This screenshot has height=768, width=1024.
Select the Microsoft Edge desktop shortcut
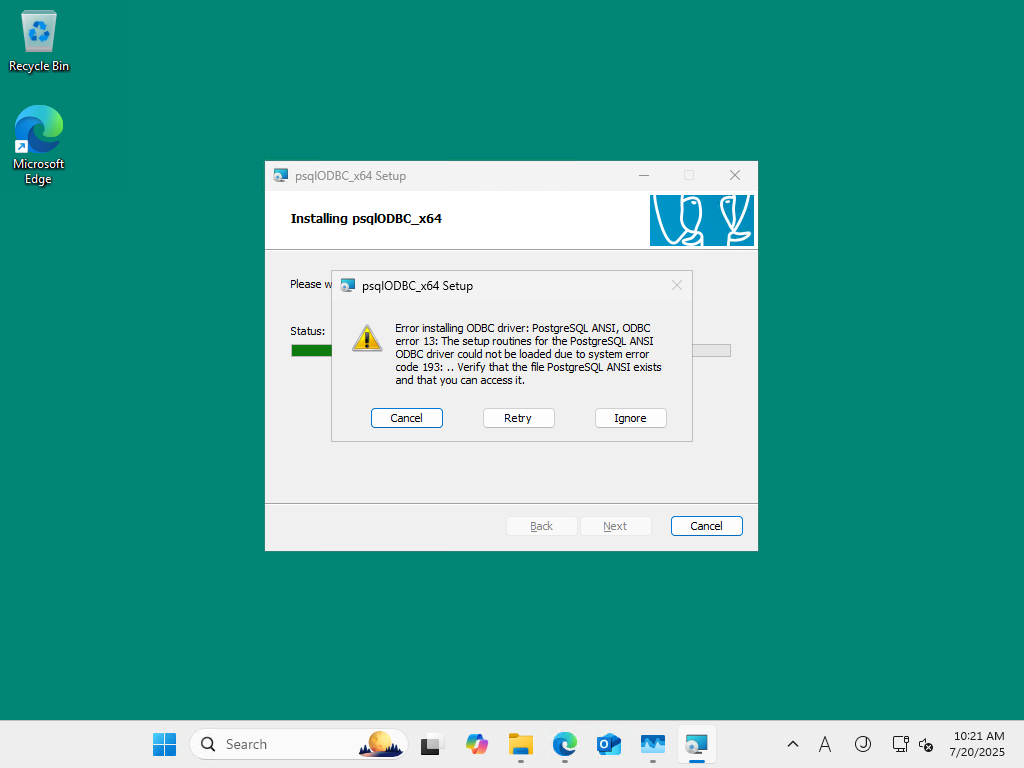coord(39,145)
